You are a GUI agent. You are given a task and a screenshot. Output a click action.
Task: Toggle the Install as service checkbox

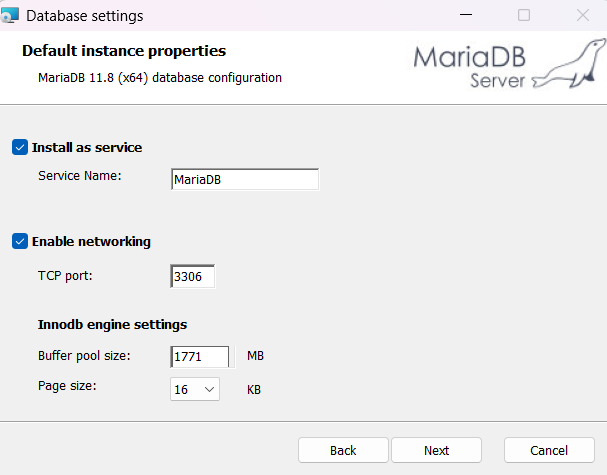coord(20,147)
